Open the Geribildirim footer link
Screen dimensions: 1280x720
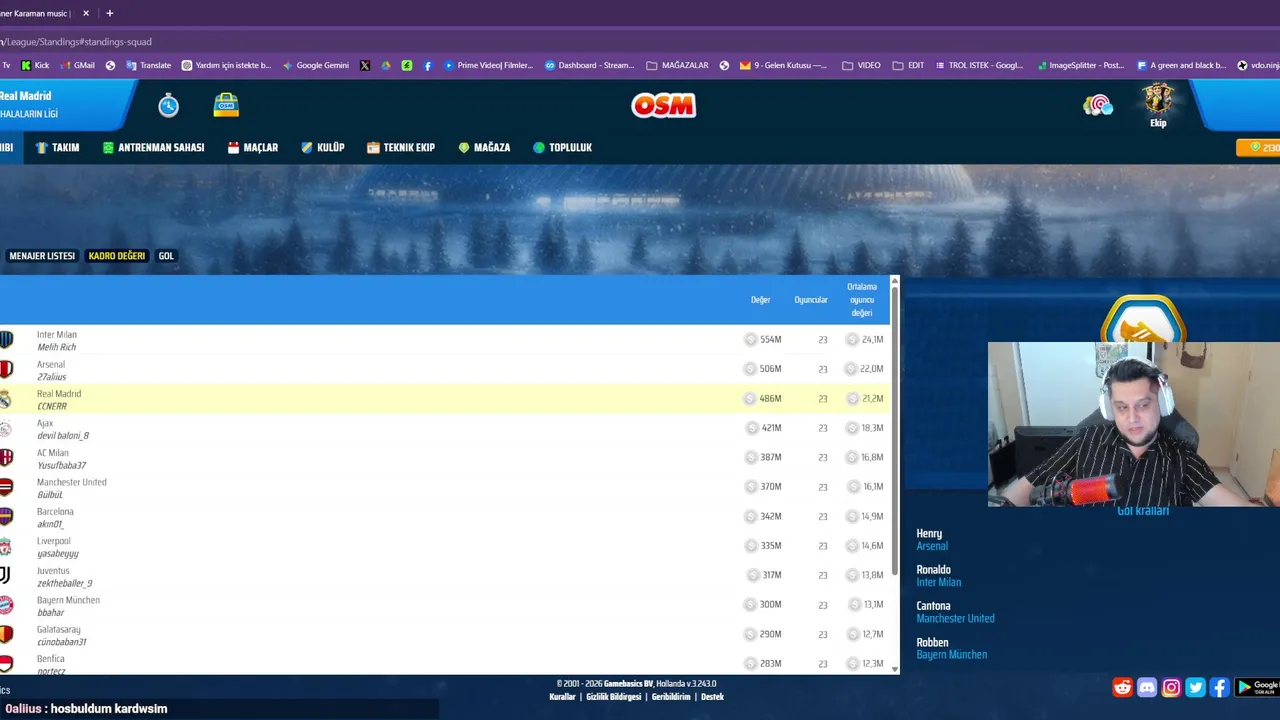671,697
